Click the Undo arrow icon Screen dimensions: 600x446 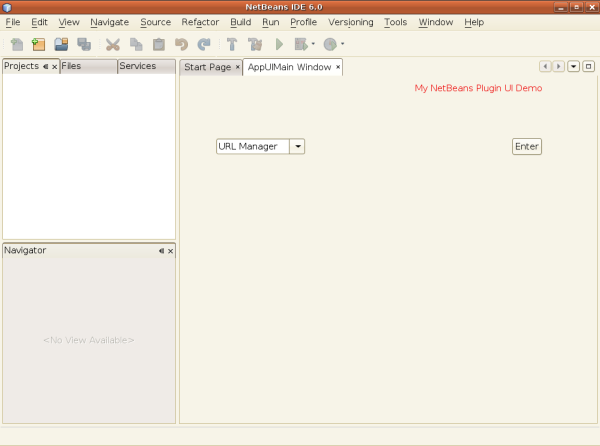pos(181,44)
